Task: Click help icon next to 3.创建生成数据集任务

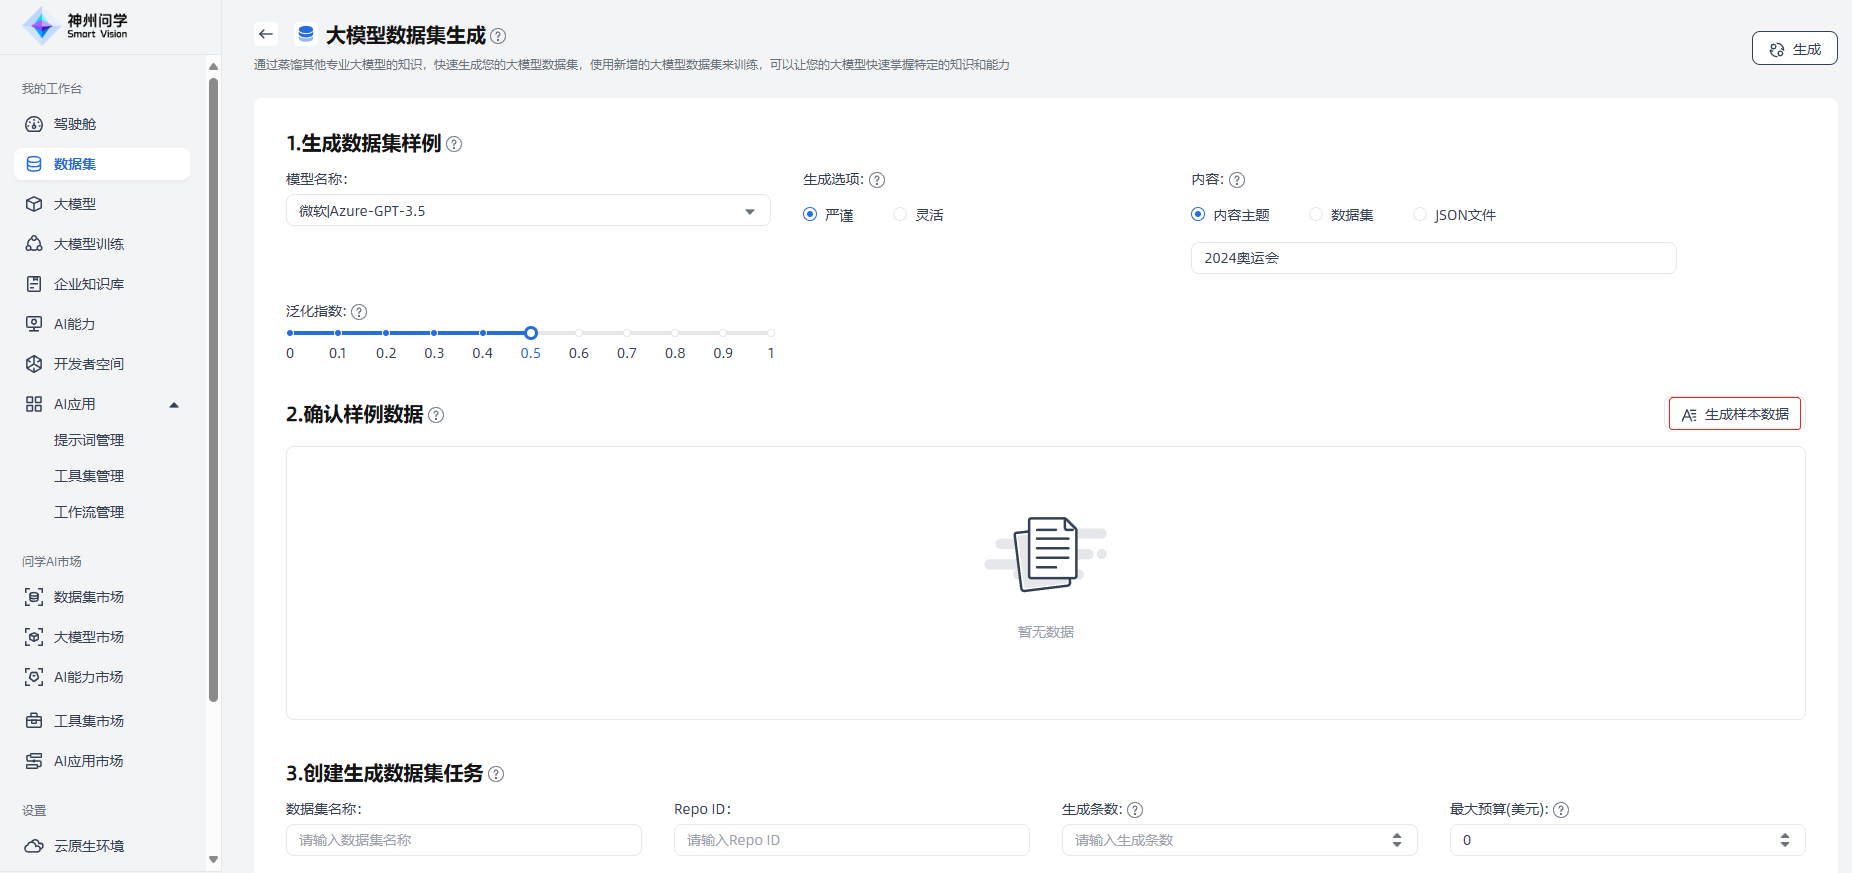Action: 496,774
